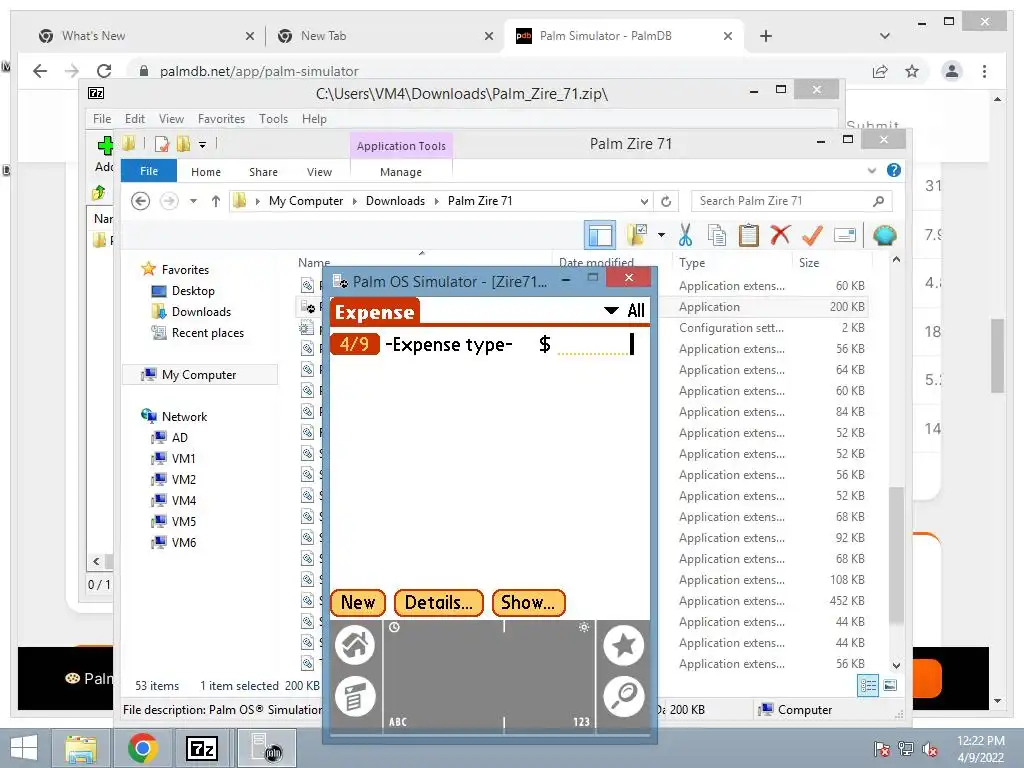Screen dimensions: 1024x768
Task: Click the Rename icon in Explorer toolbar
Action: tap(844, 235)
